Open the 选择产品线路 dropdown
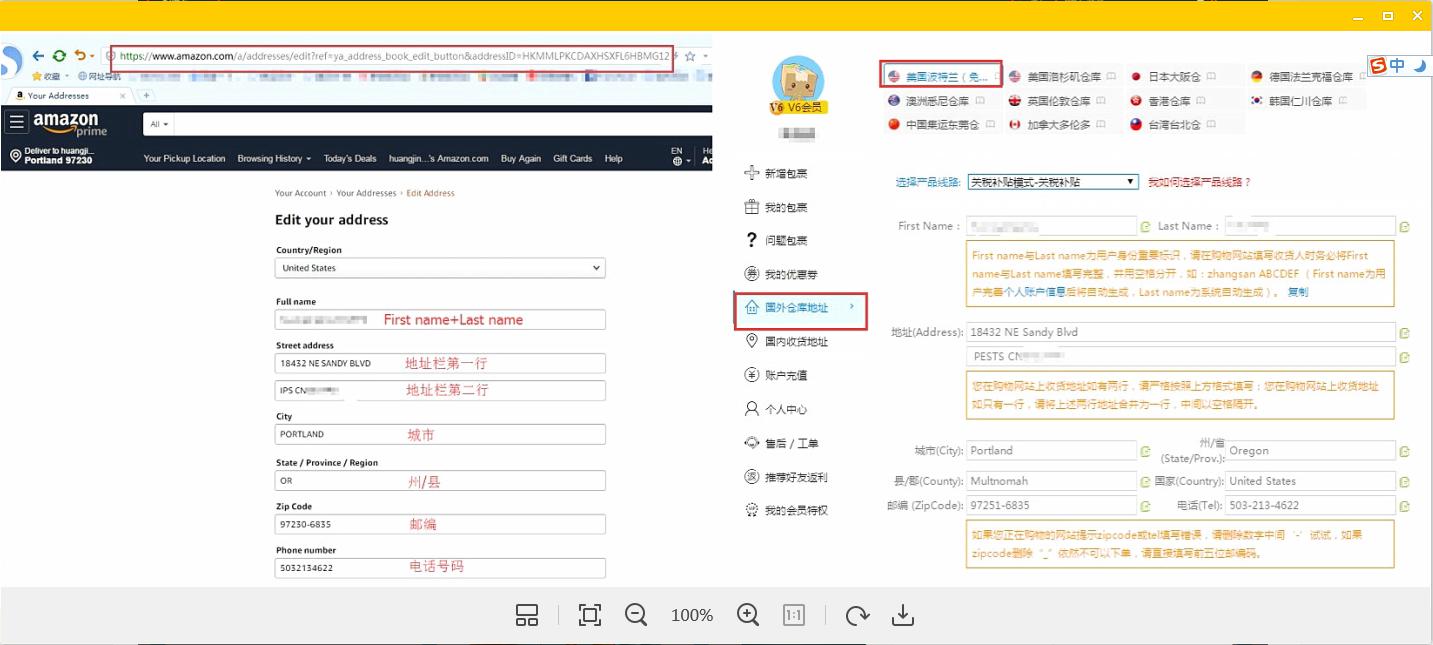 [x=1053, y=182]
